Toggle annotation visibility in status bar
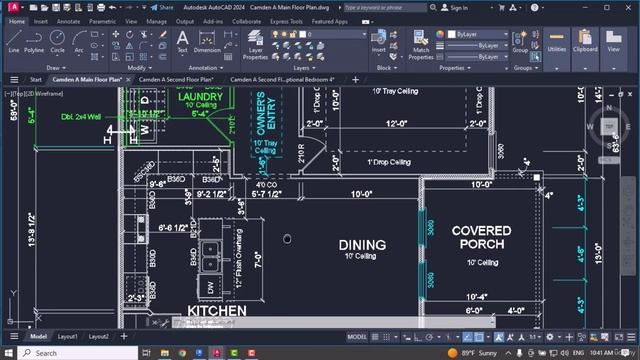This screenshot has width=640, height=360. [x=499, y=337]
